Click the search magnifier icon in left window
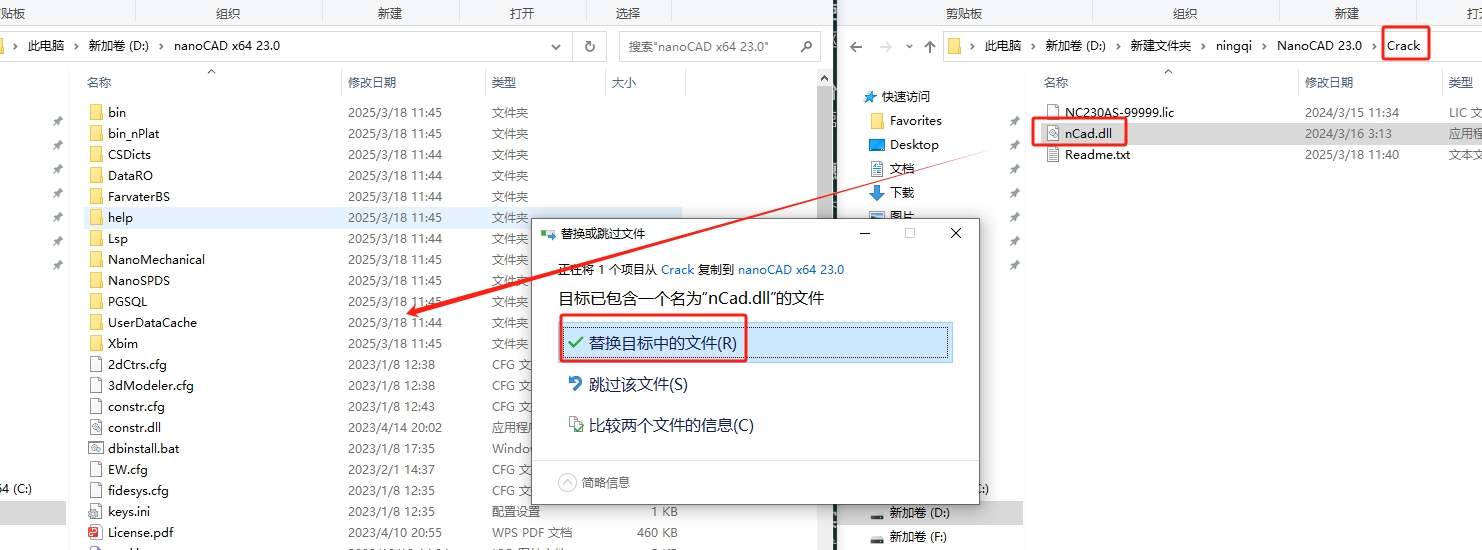Viewport: 1482px width, 550px height. tap(806, 46)
